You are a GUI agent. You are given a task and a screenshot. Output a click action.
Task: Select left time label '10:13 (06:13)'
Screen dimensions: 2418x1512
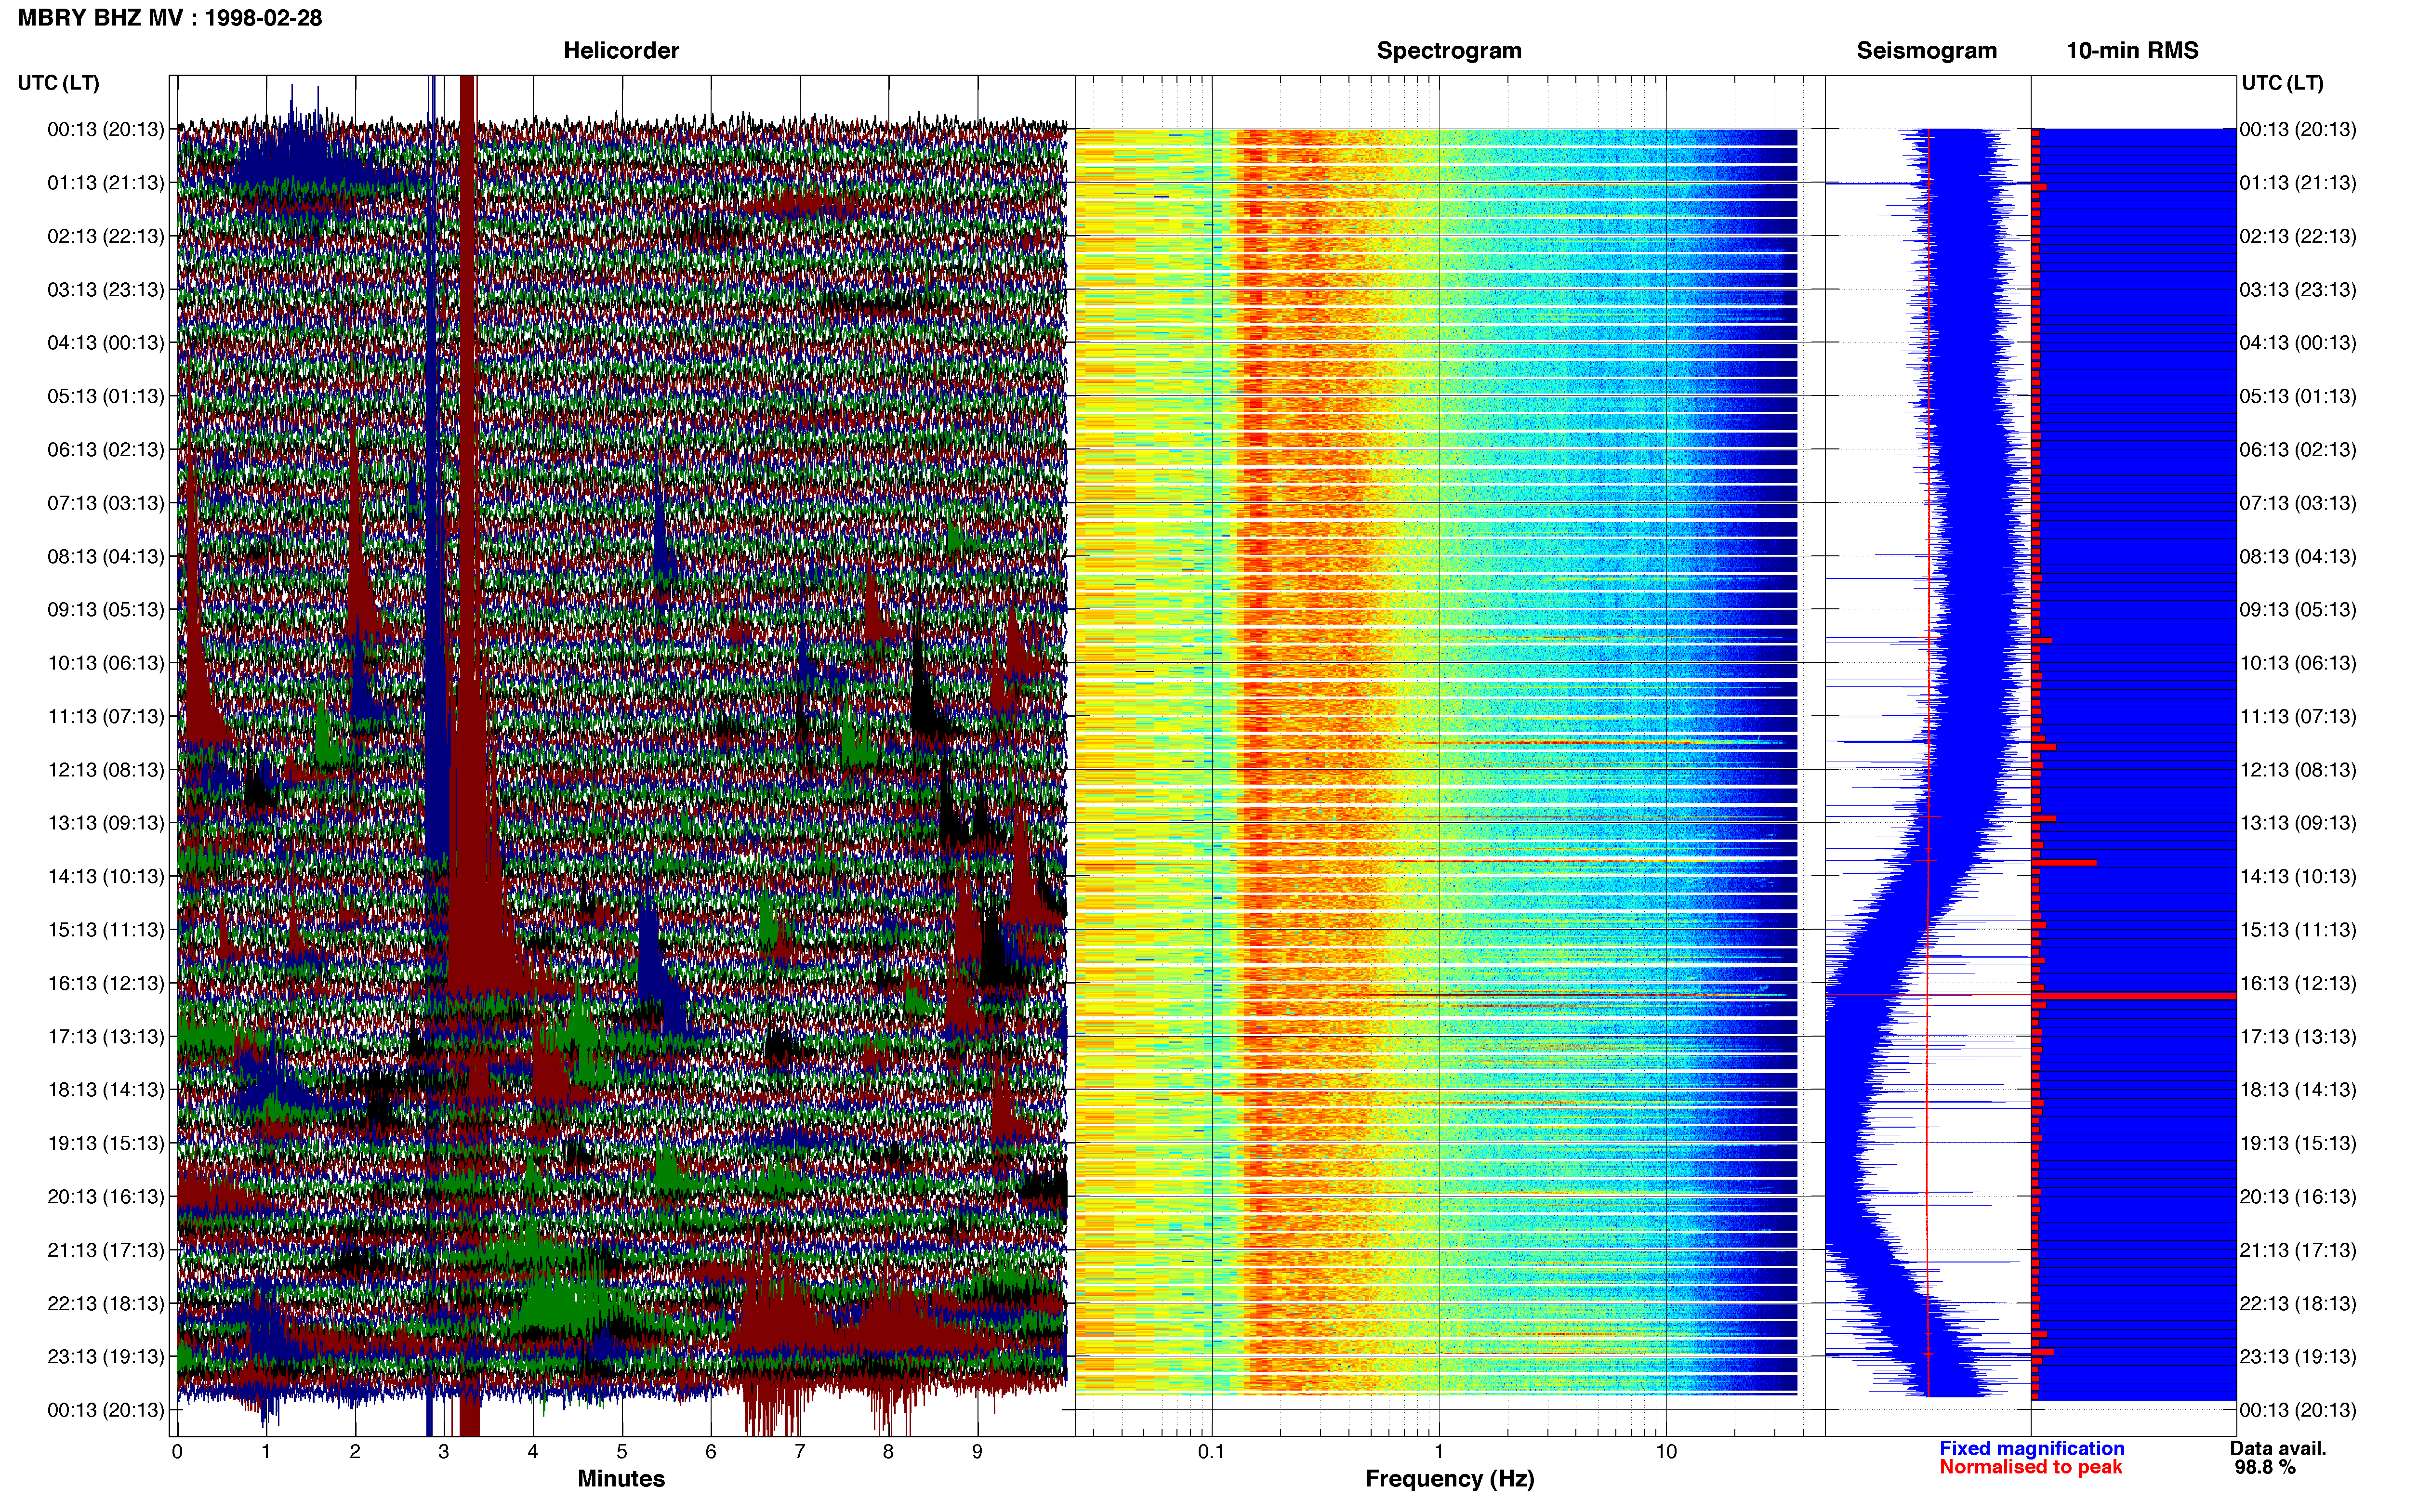coord(106,663)
